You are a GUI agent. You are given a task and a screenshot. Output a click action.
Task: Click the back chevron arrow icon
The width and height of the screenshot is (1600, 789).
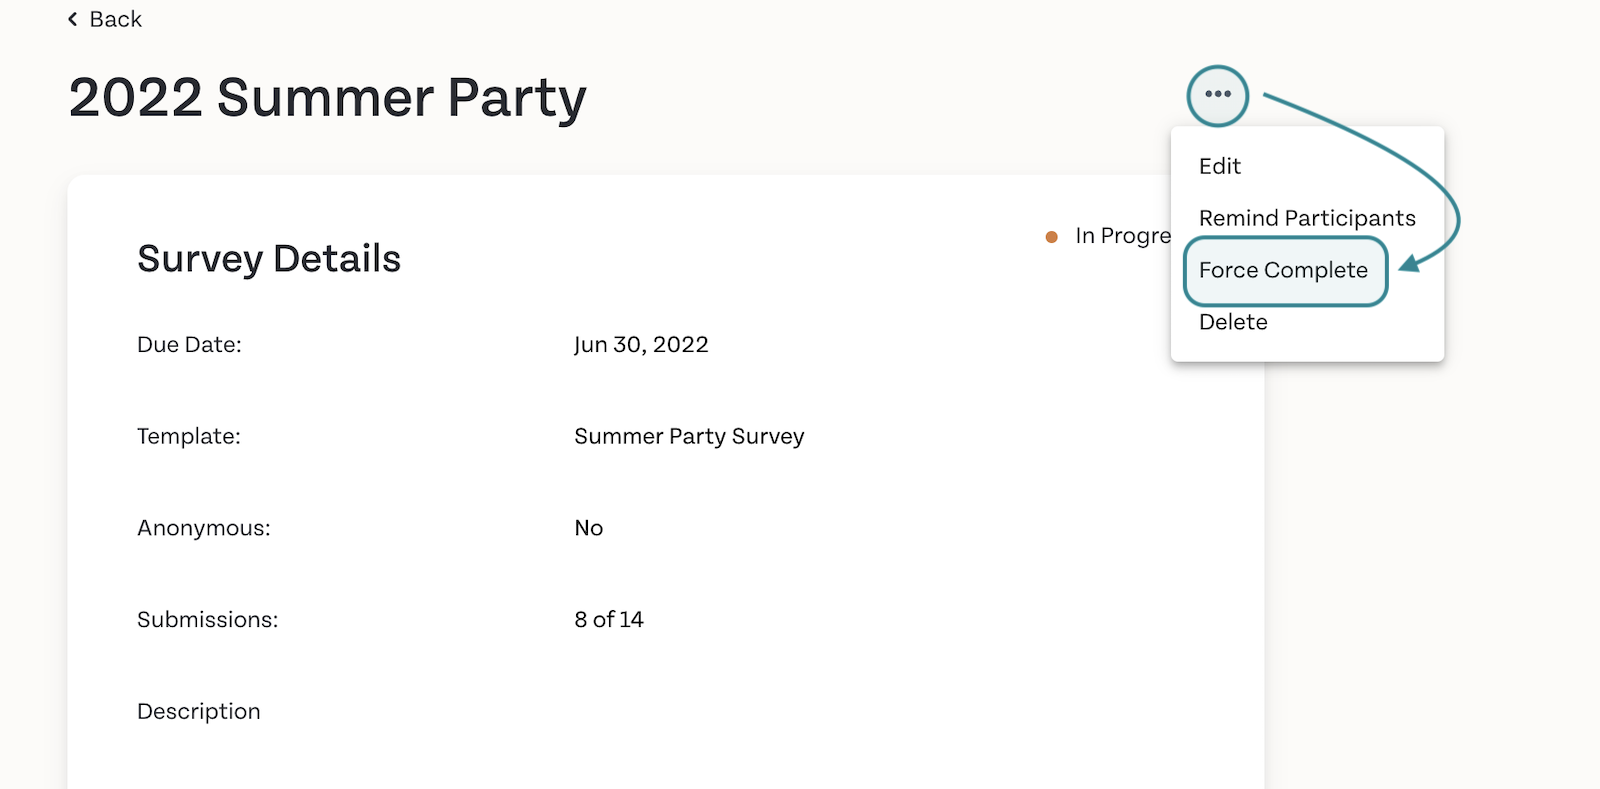pyautogui.click(x=72, y=19)
